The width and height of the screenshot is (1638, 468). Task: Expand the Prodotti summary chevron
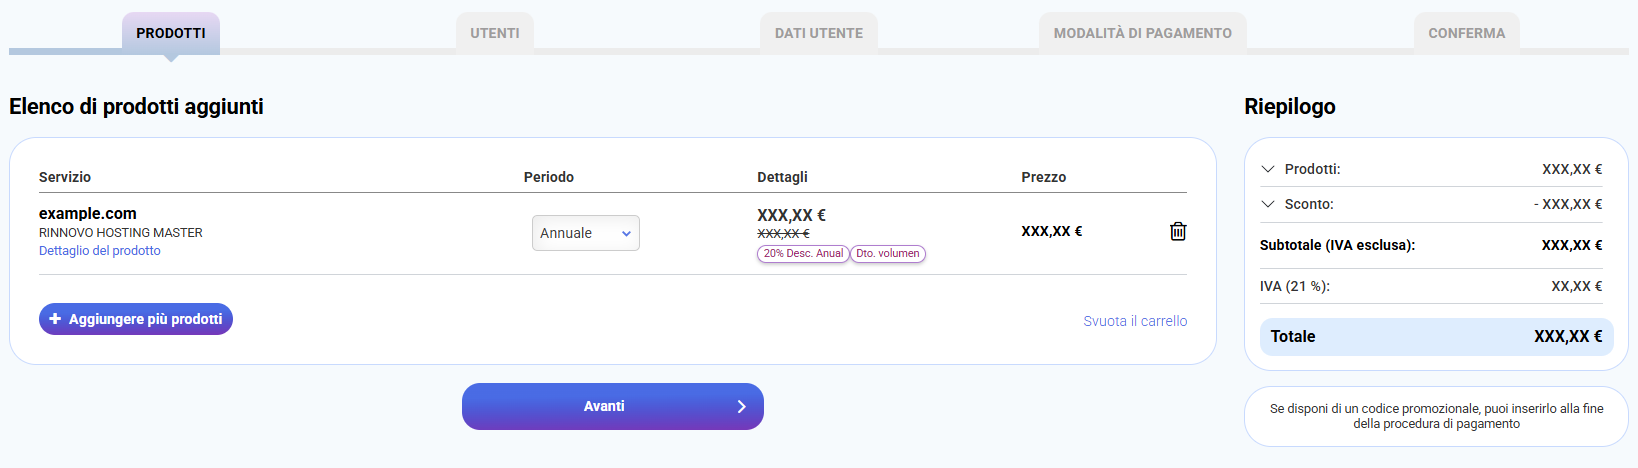tap(1268, 169)
